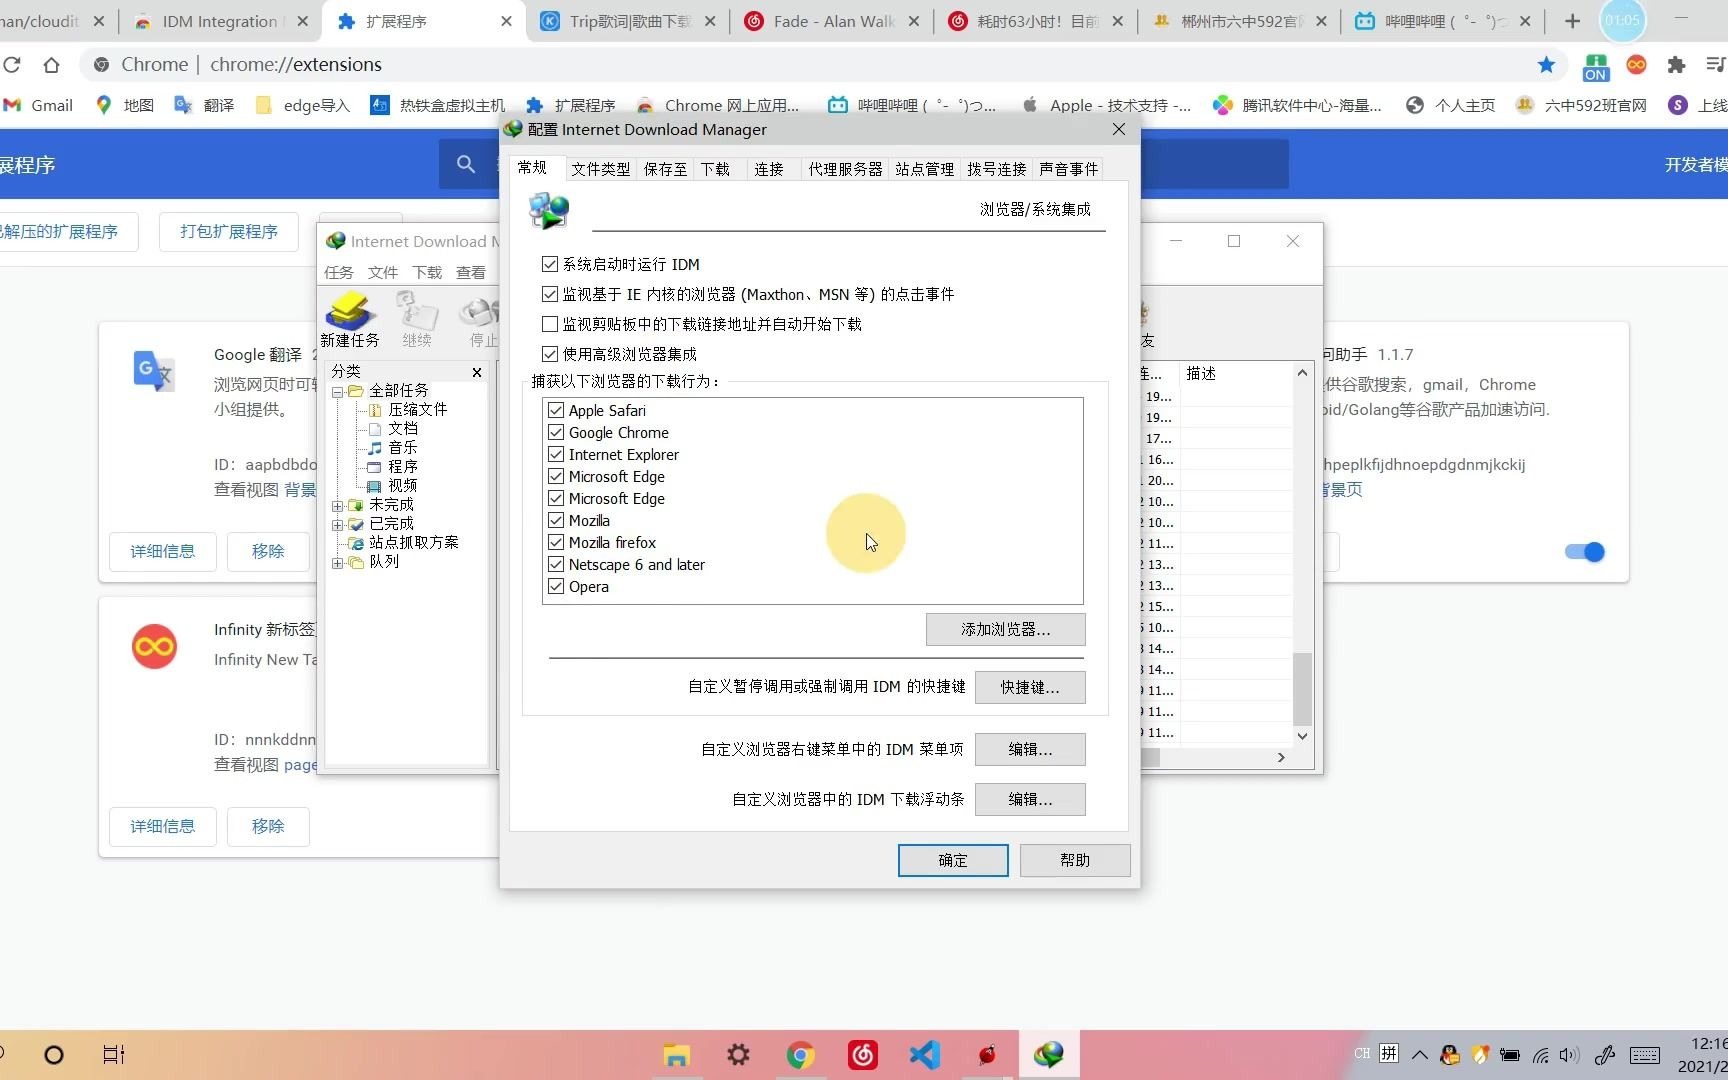Open the Maps (地图) bookmark
The height and width of the screenshot is (1080, 1728).
[x=124, y=105]
